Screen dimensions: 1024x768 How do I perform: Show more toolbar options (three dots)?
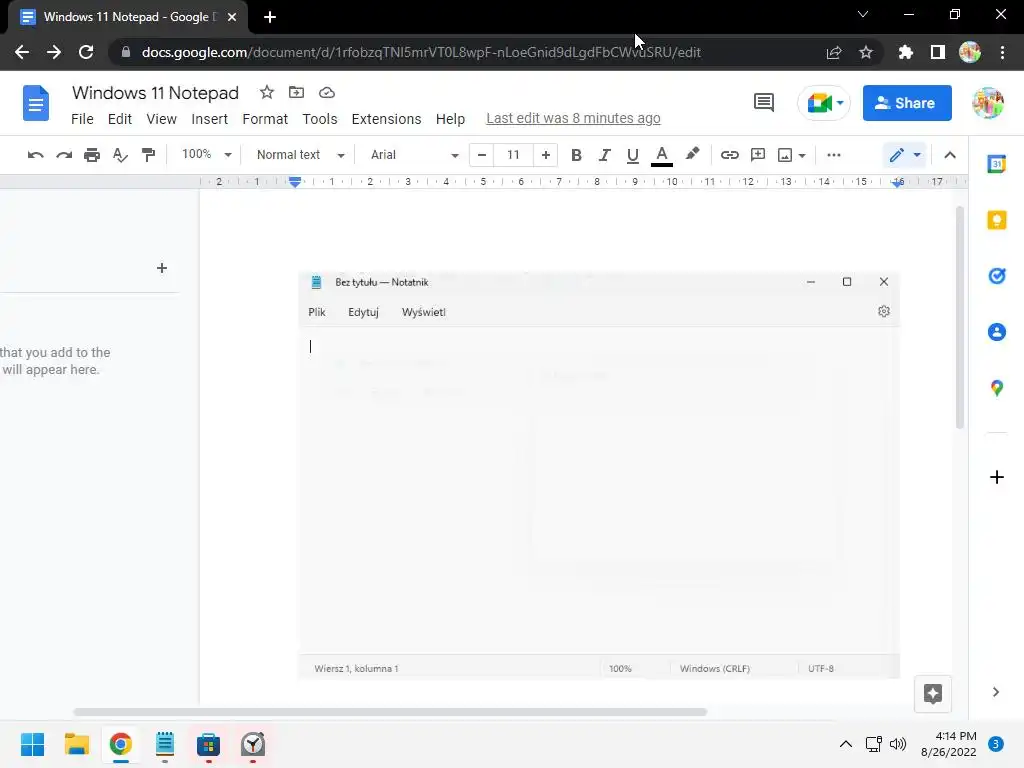[833, 155]
